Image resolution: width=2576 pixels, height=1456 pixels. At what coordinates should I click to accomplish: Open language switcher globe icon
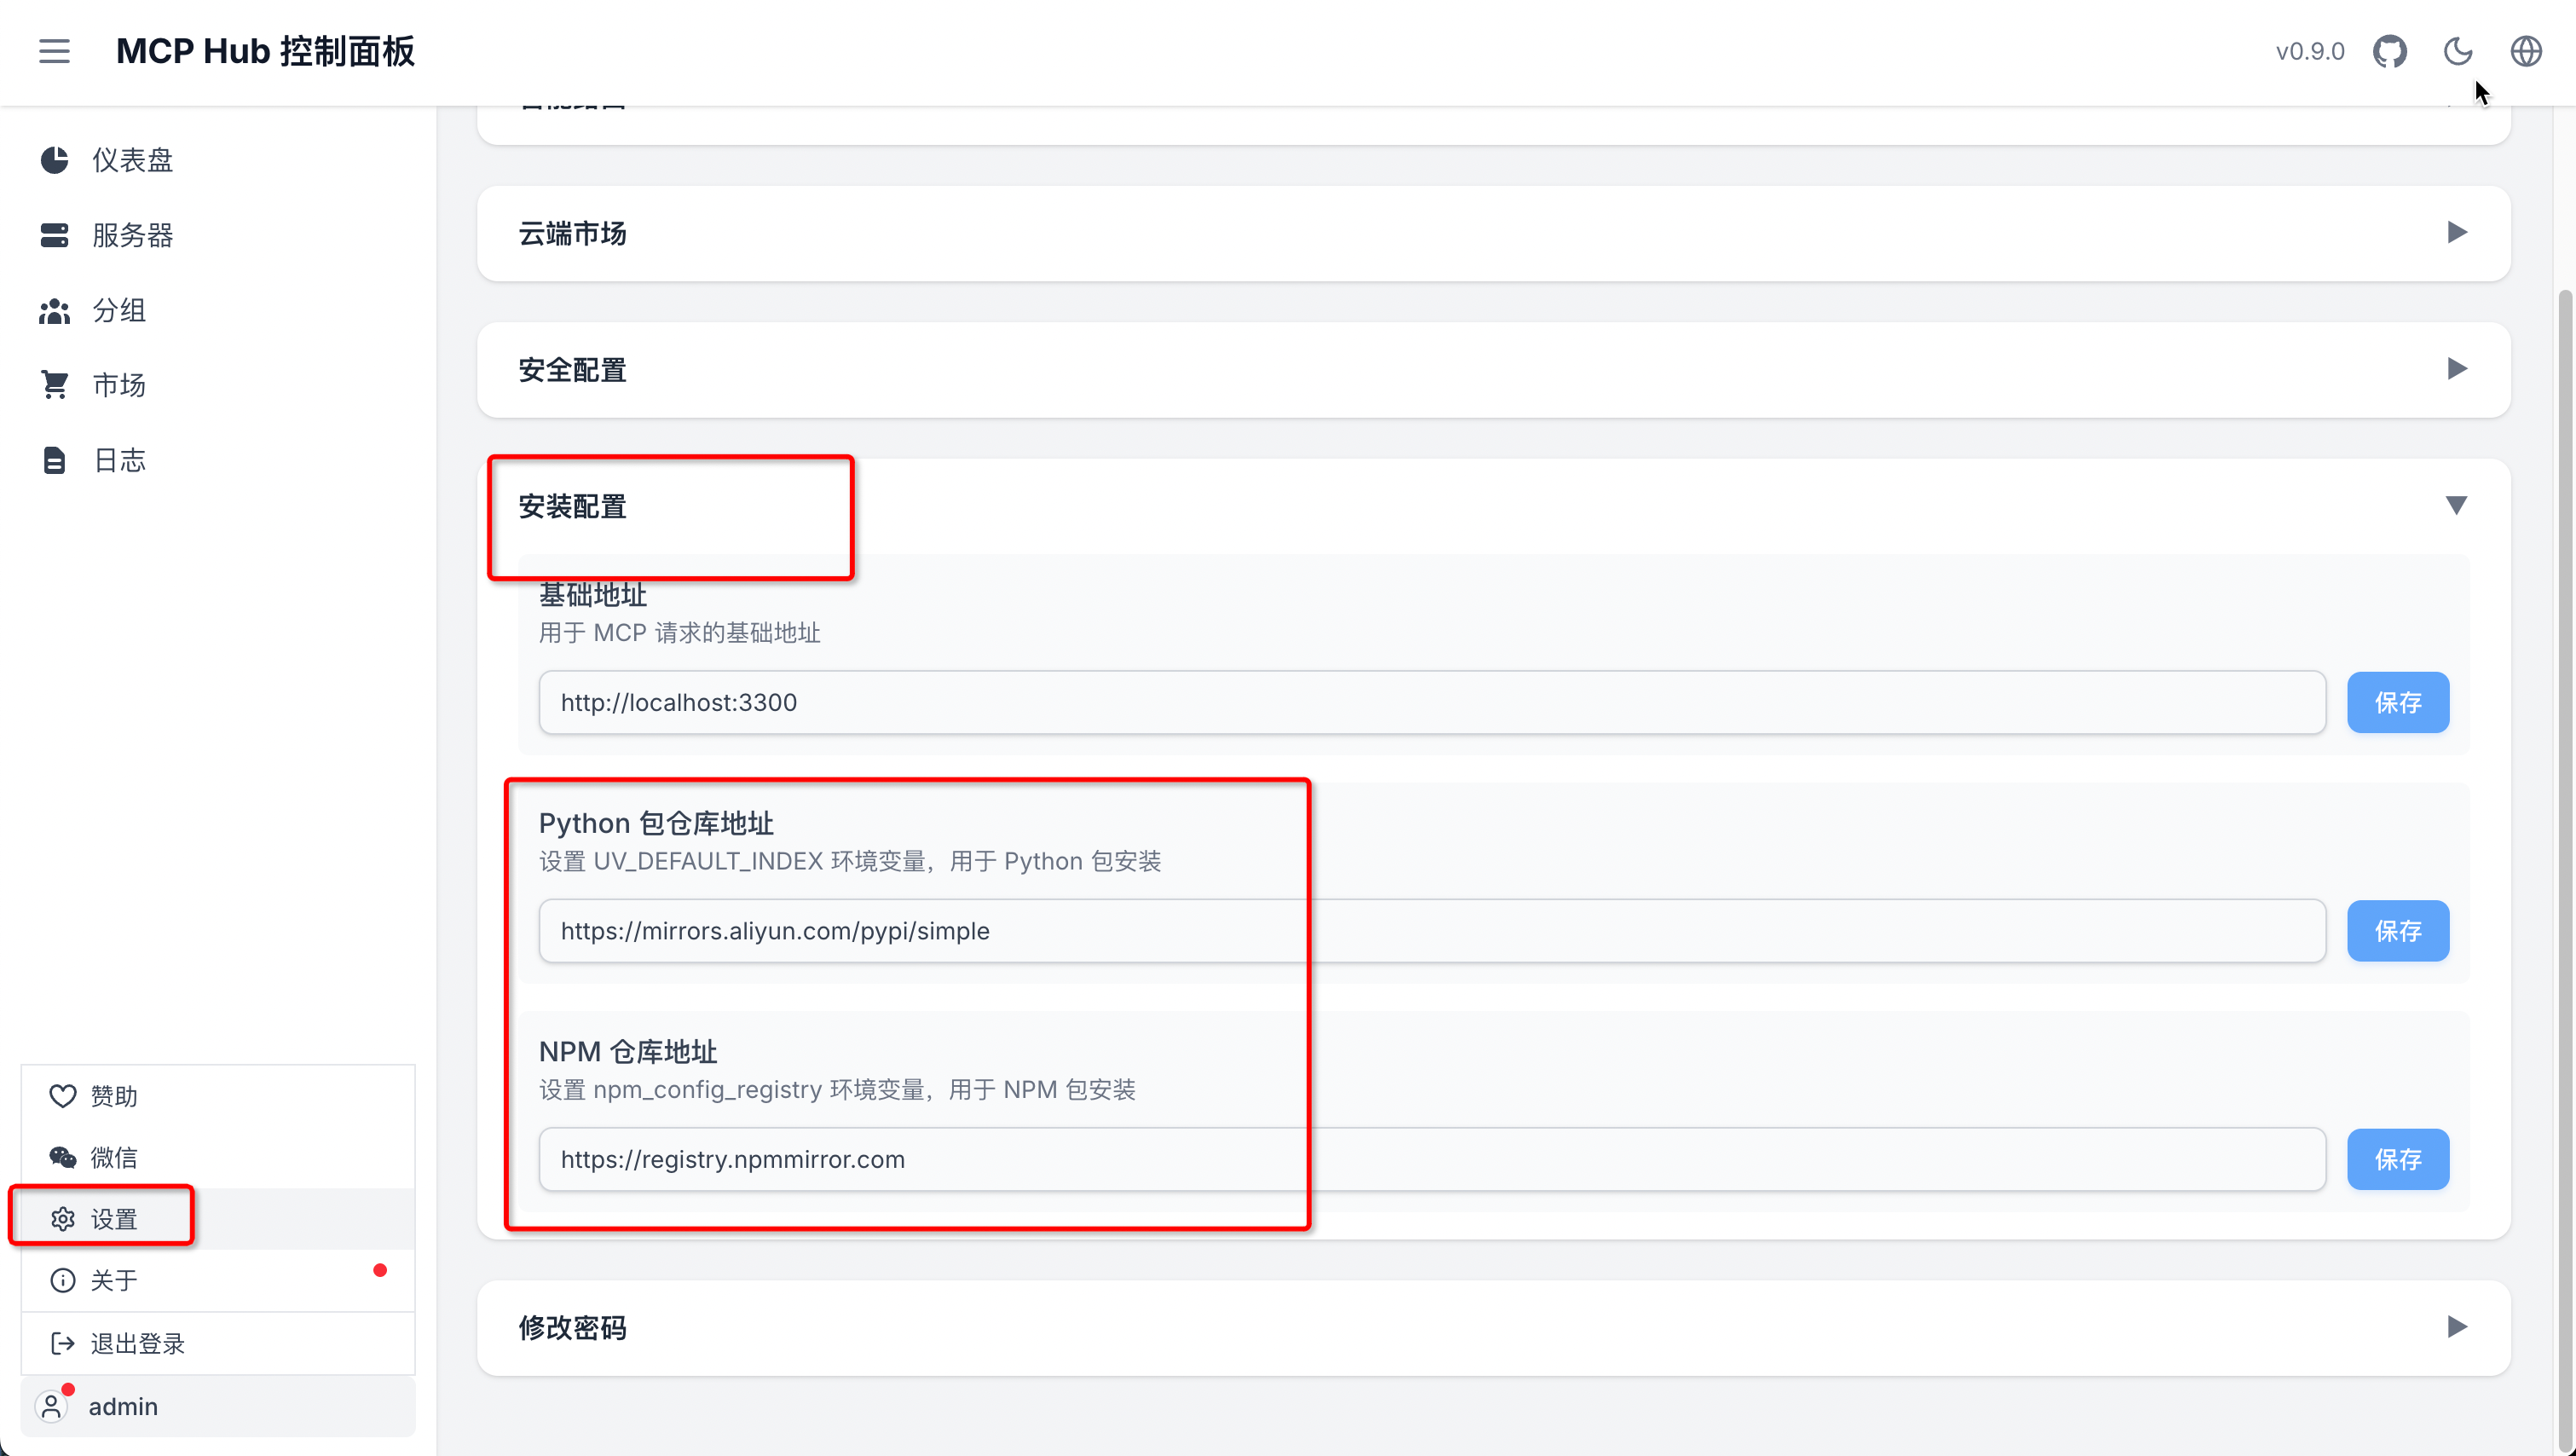[2526, 51]
